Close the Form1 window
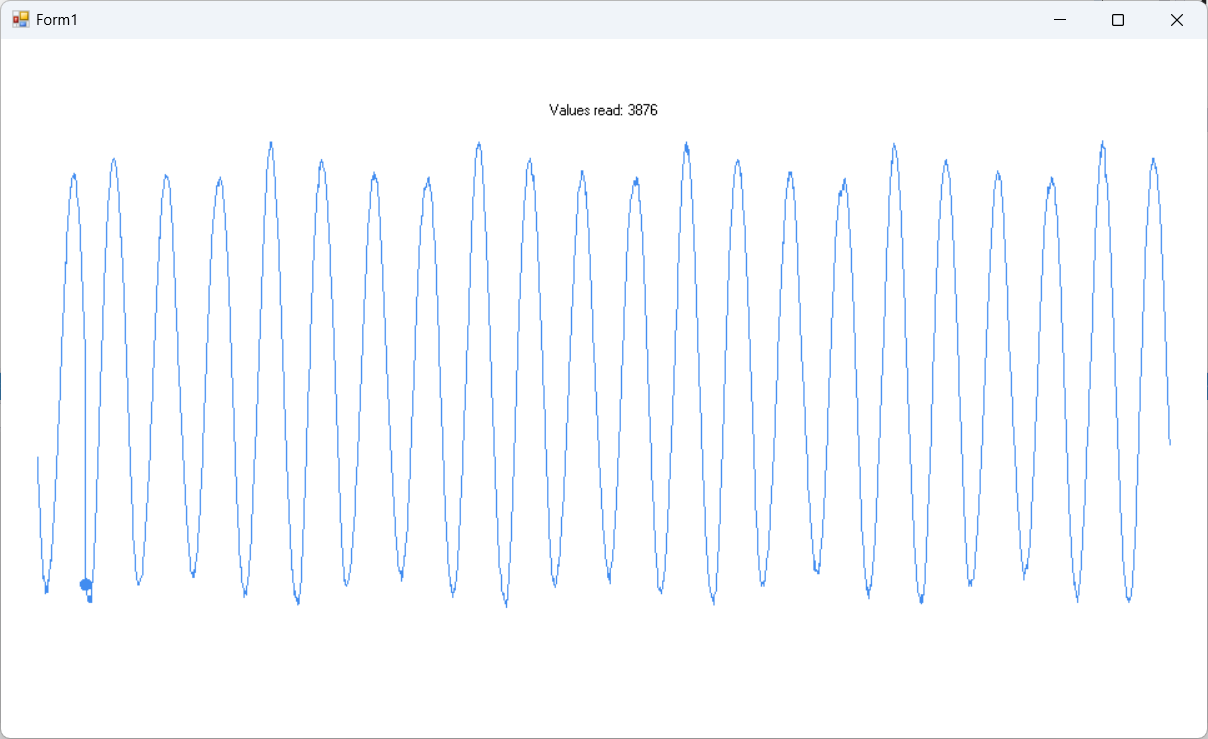The width and height of the screenshot is (1208, 739). 1177,20
